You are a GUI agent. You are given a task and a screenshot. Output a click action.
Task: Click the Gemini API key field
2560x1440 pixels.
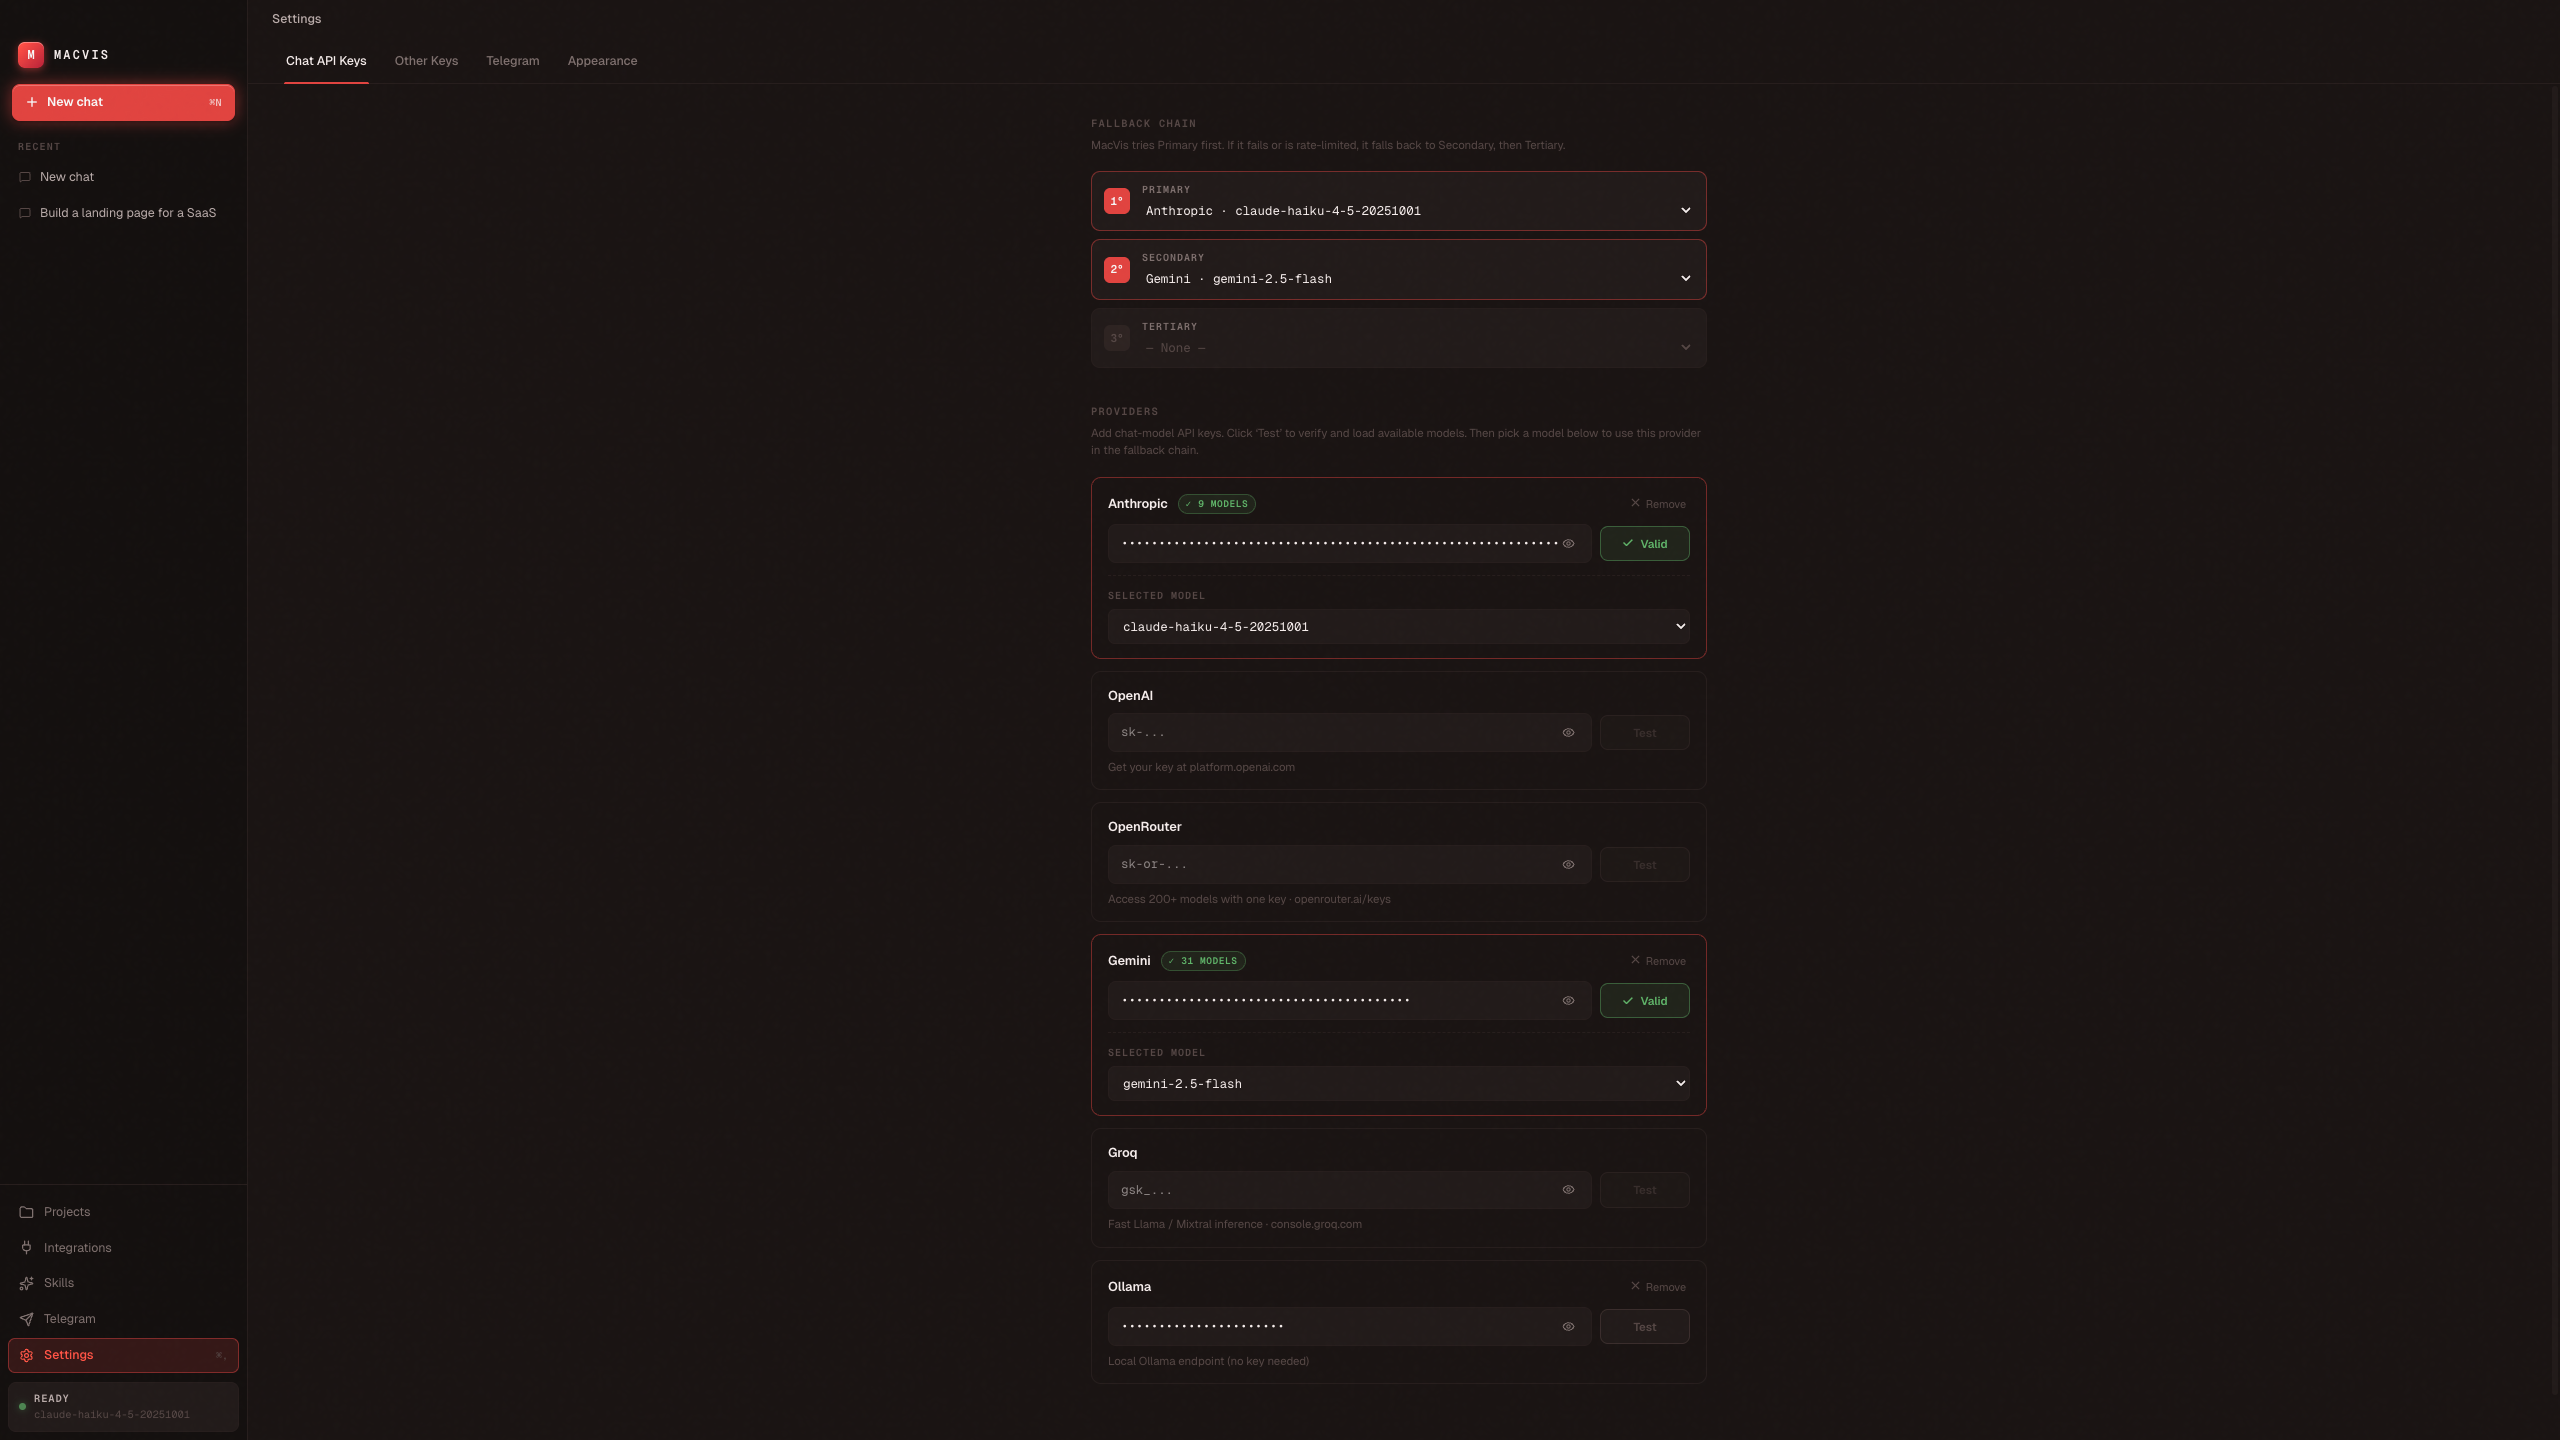[1349, 1001]
